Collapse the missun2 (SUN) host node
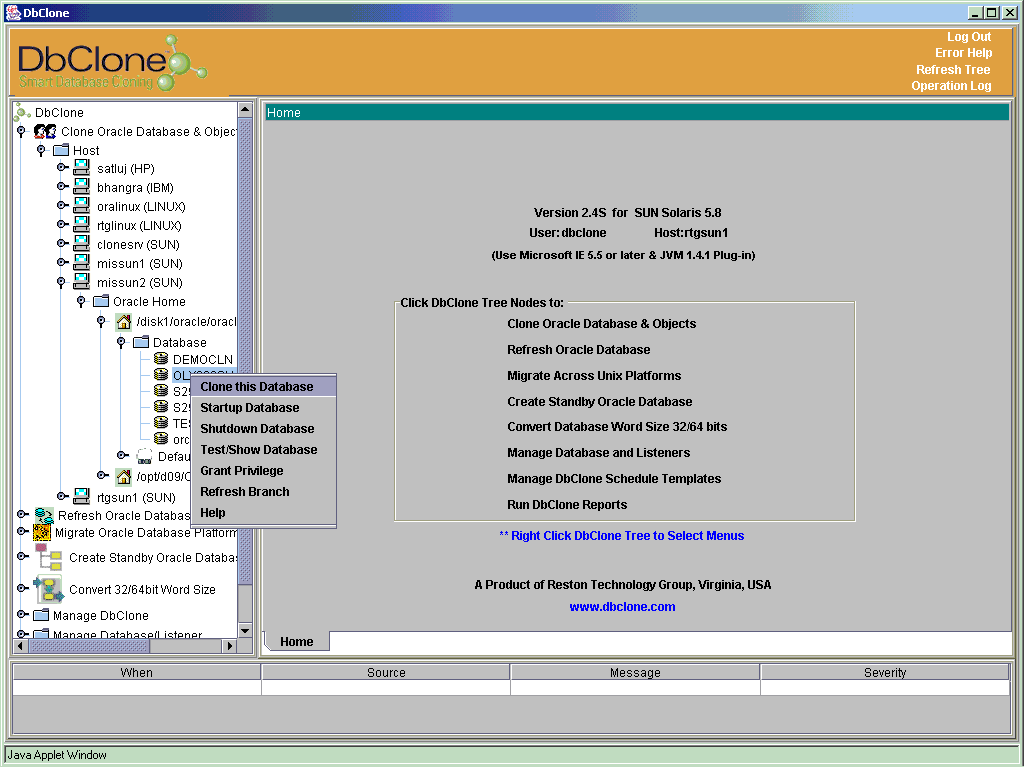The image size is (1024, 768). pyautogui.click(x=61, y=282)
